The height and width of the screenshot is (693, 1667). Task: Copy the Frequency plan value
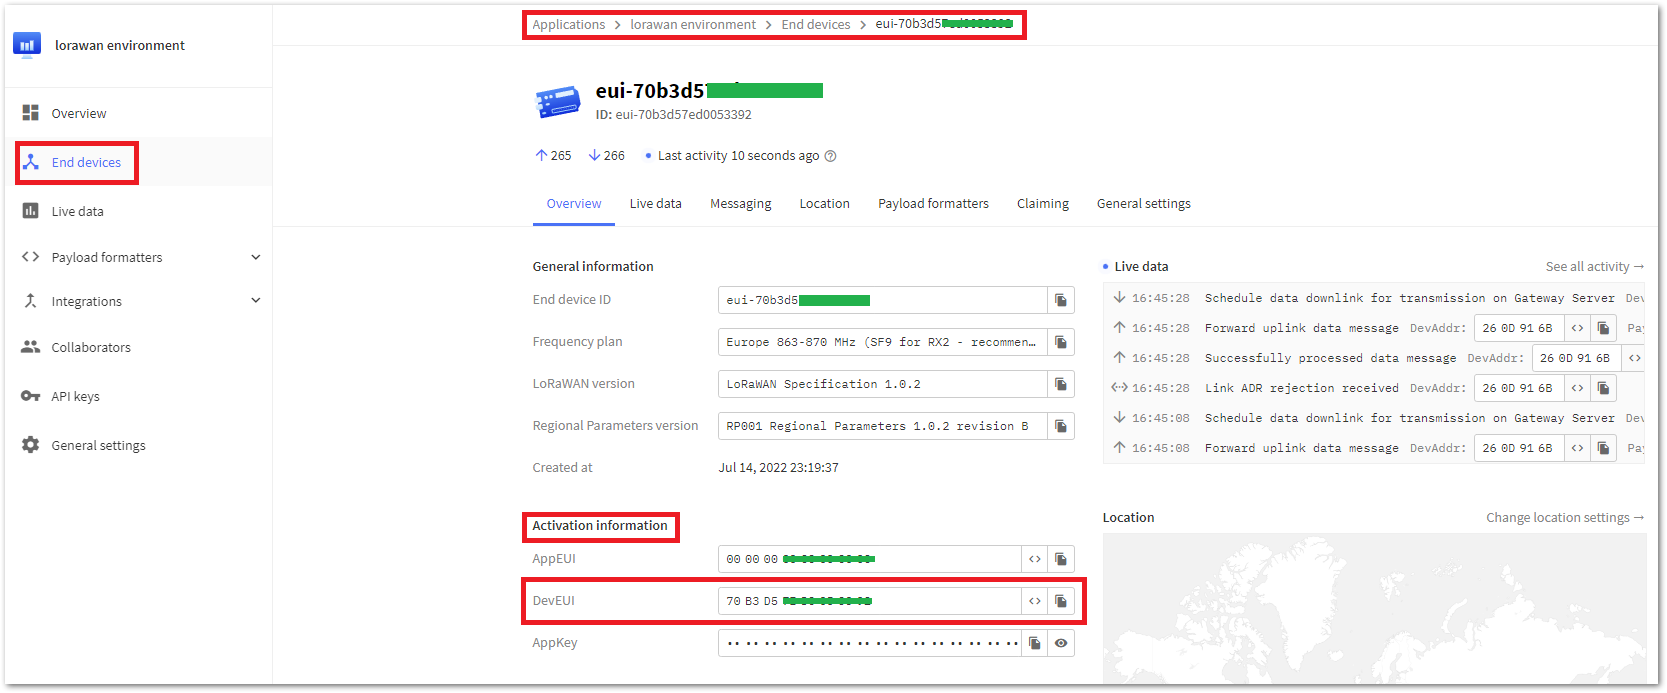[1061, 342]
